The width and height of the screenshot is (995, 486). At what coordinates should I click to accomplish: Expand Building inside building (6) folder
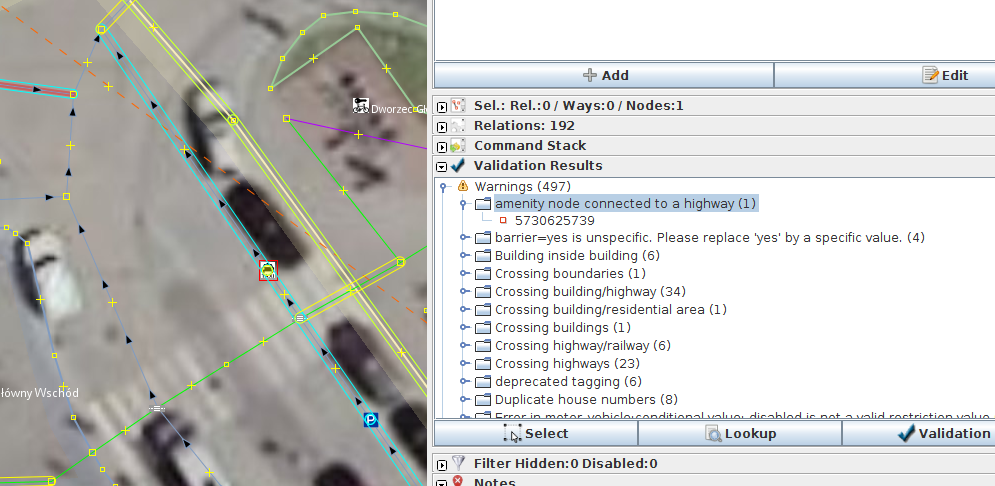(x=465, y=256)
